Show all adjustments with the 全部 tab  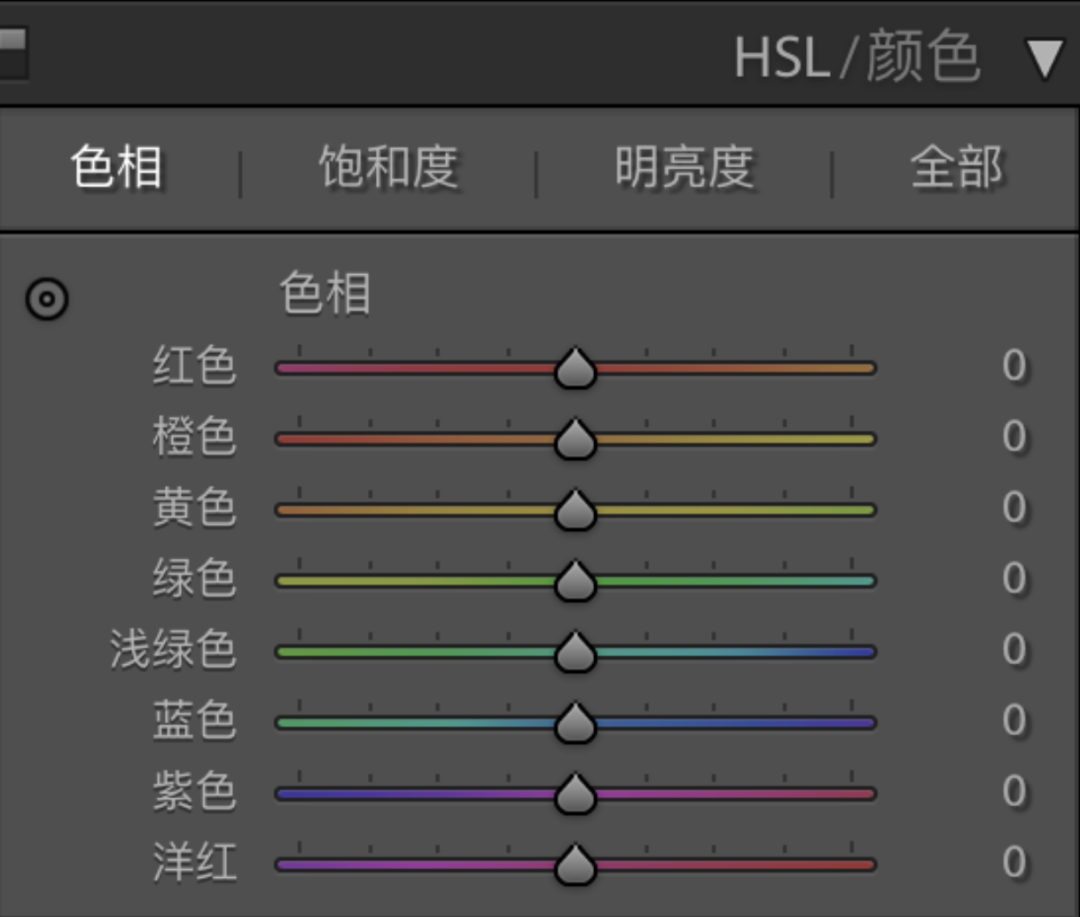point(956,167)
